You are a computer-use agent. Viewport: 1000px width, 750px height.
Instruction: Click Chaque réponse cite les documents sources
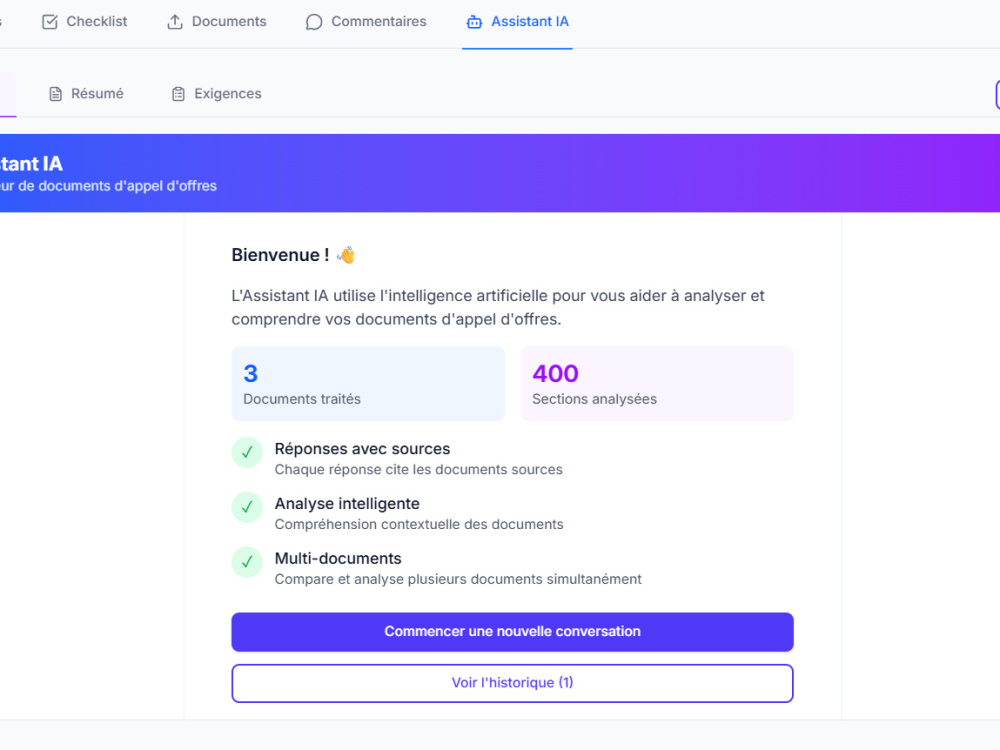click(x=418, y=469)
